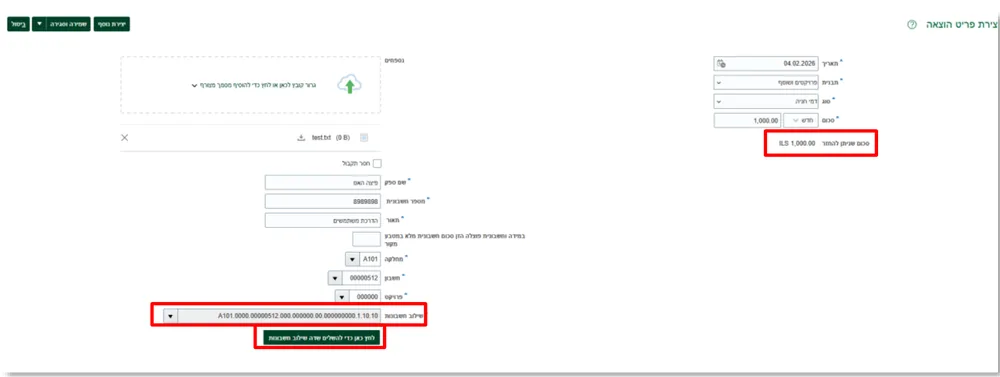Viewport: 1000px width, 377px height.
Task: Click the date field showing 04.02.2026
Action: pyautogui.click(x=766, y=63)
